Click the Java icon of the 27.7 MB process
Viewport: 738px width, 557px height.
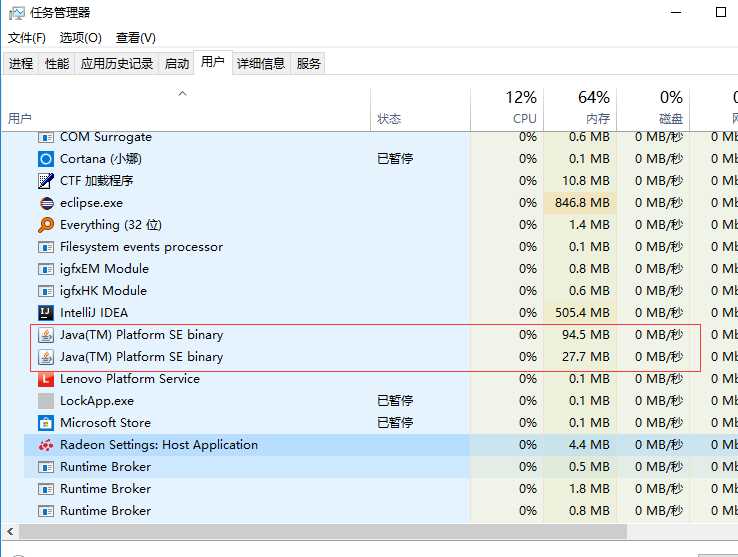46,357
